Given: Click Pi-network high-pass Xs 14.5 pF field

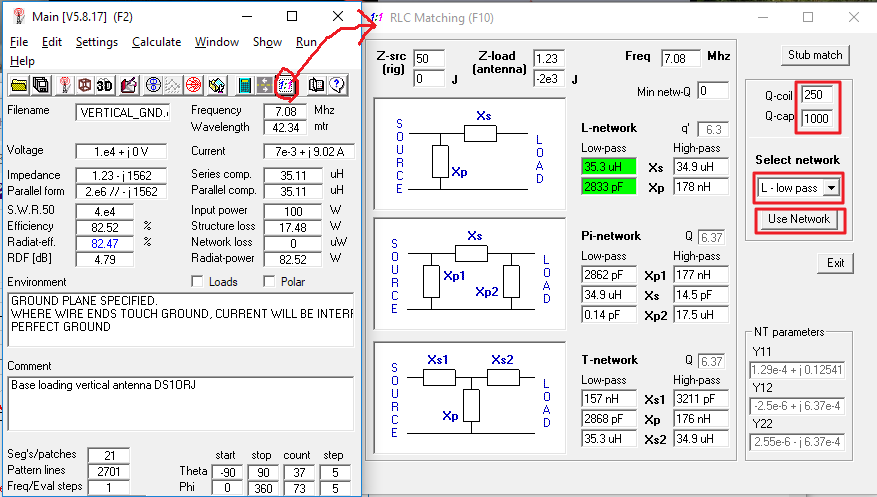Looking at the screenshot, I should [701, 295].
